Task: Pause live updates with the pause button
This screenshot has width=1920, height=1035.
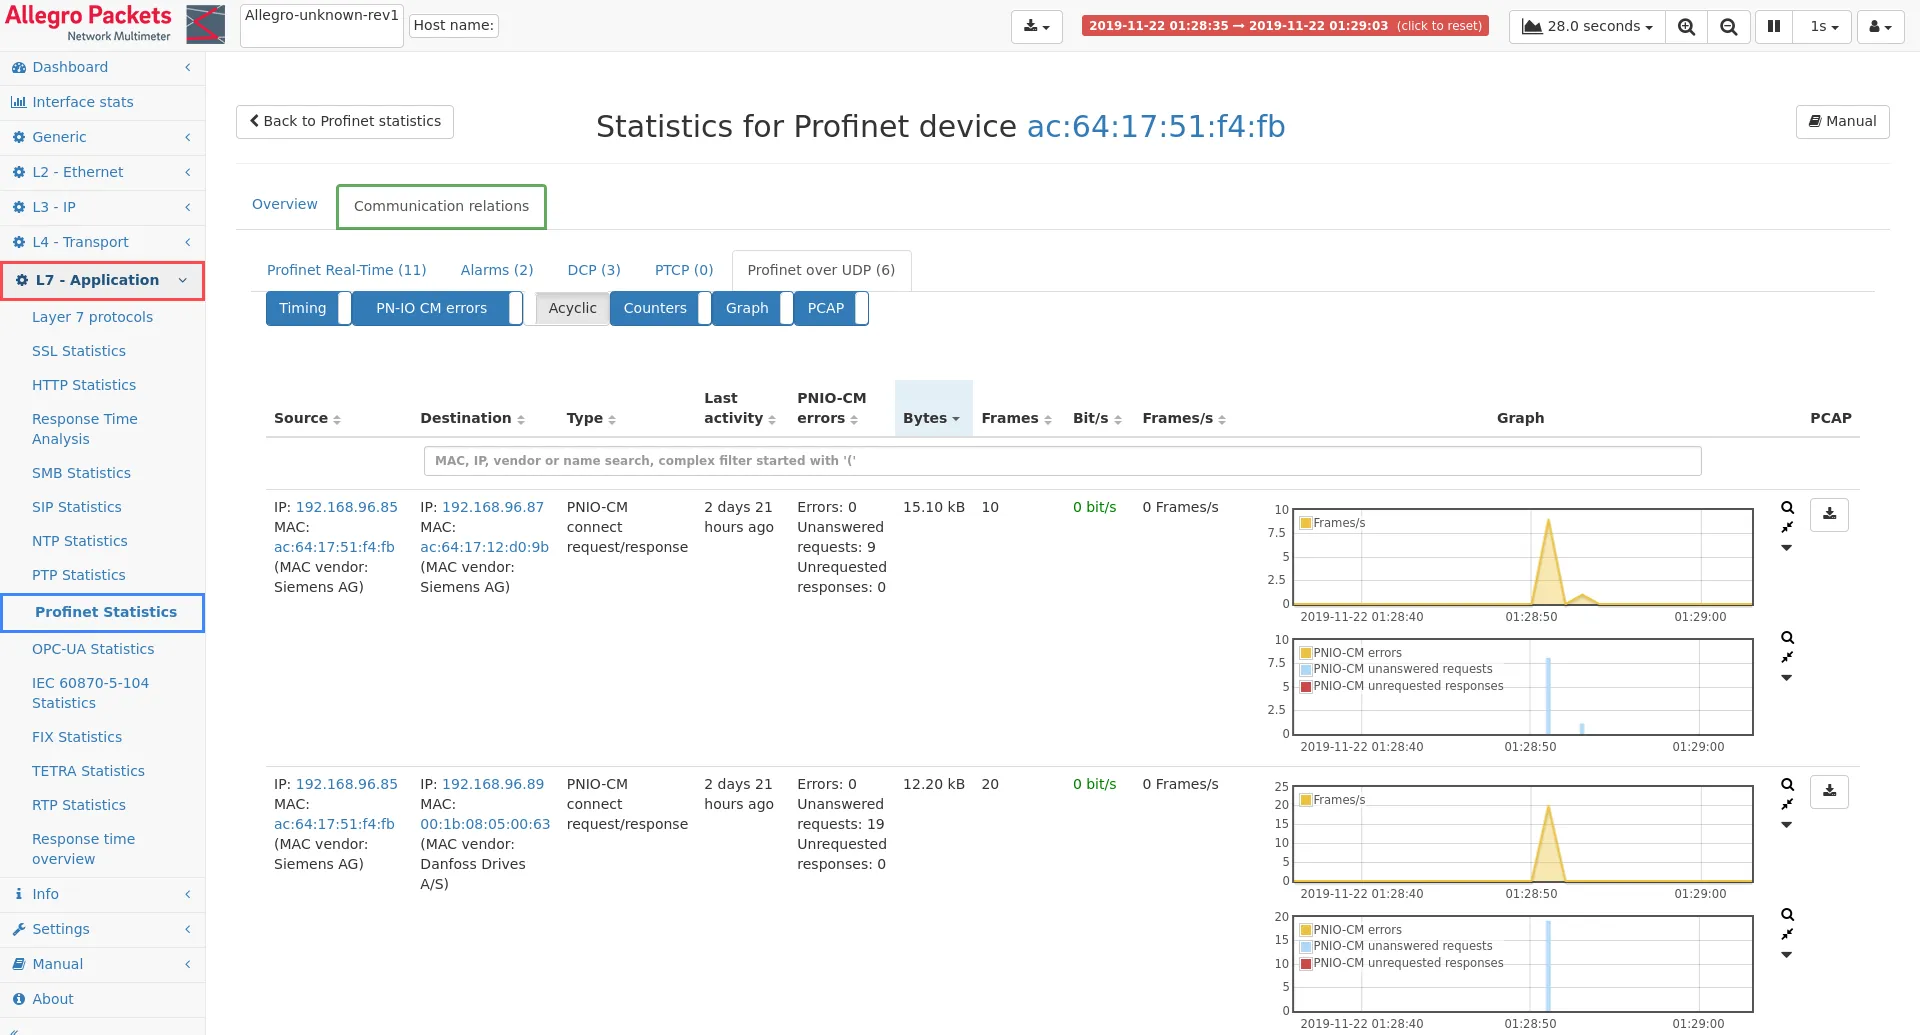Action: pyautogui.click(x=1774, y=27)
